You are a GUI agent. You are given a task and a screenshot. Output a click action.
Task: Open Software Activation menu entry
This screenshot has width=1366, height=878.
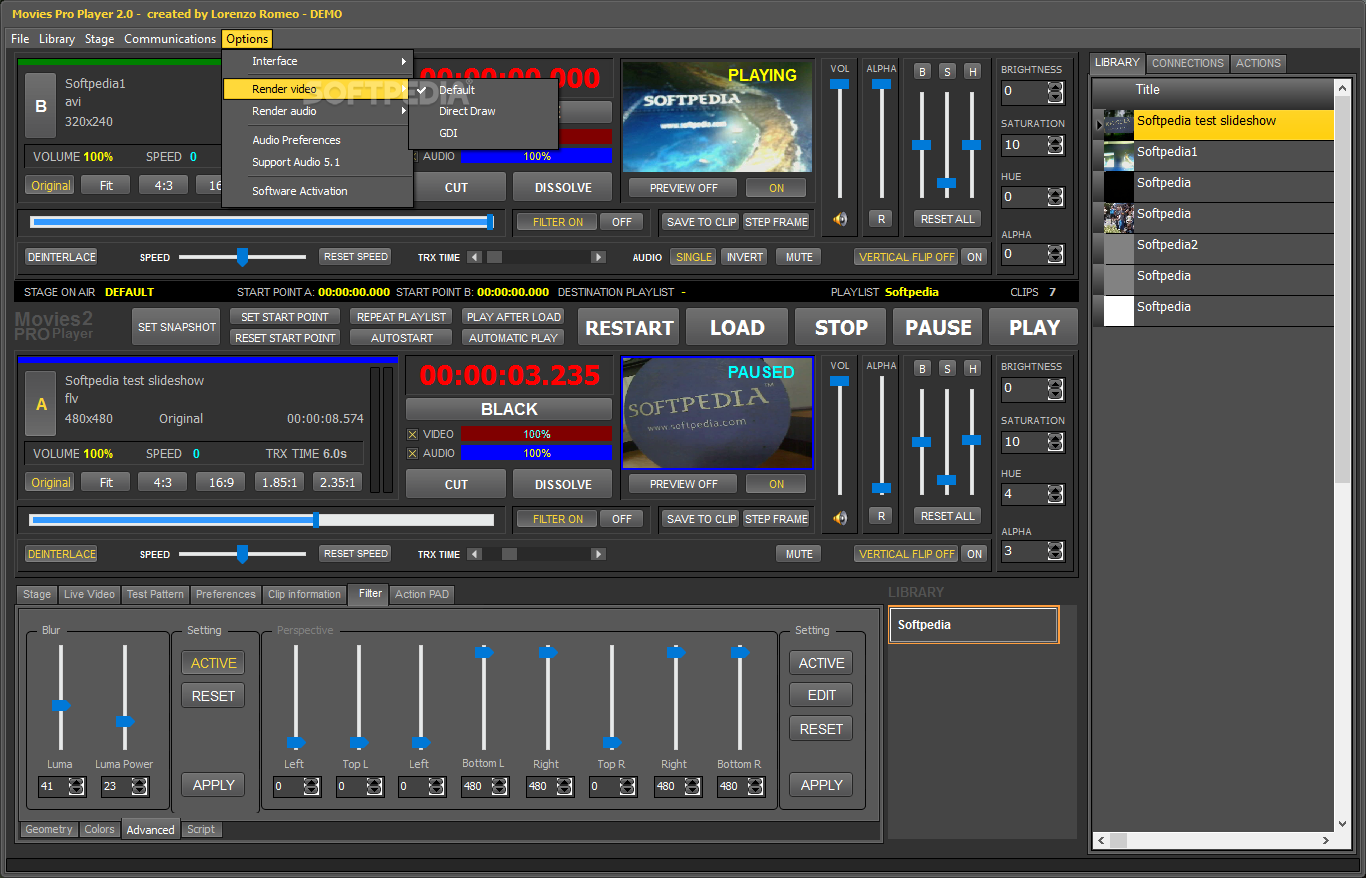(x=317, y=191)
